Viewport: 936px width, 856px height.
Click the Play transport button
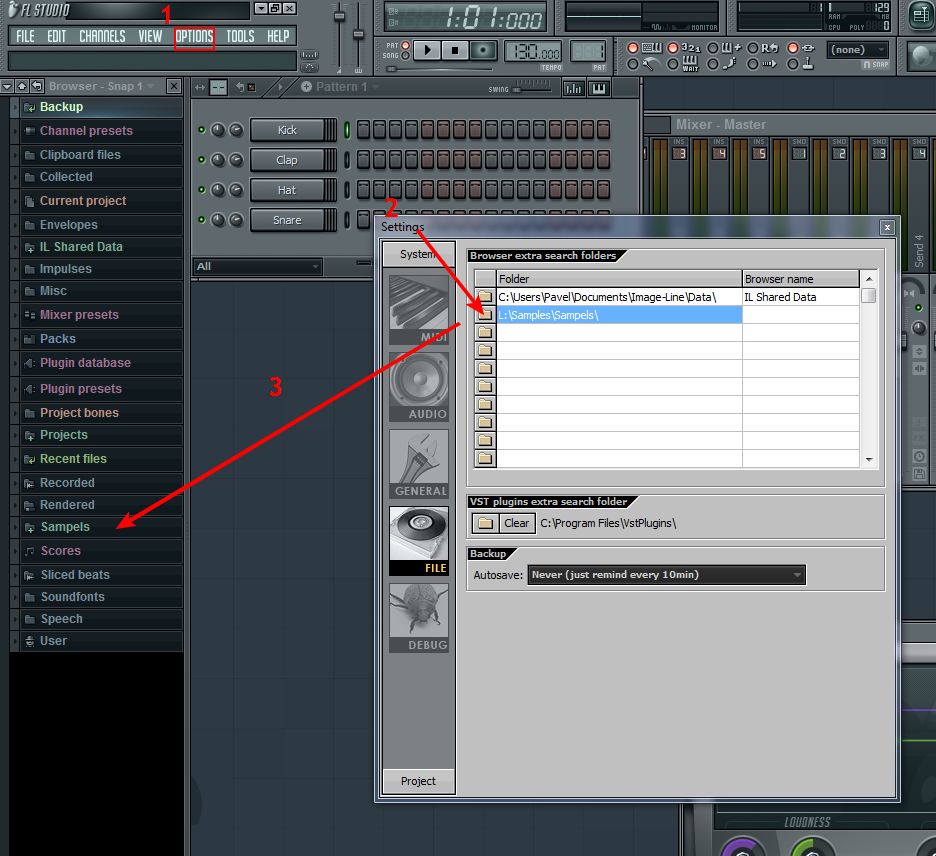(x=427, y=50)
